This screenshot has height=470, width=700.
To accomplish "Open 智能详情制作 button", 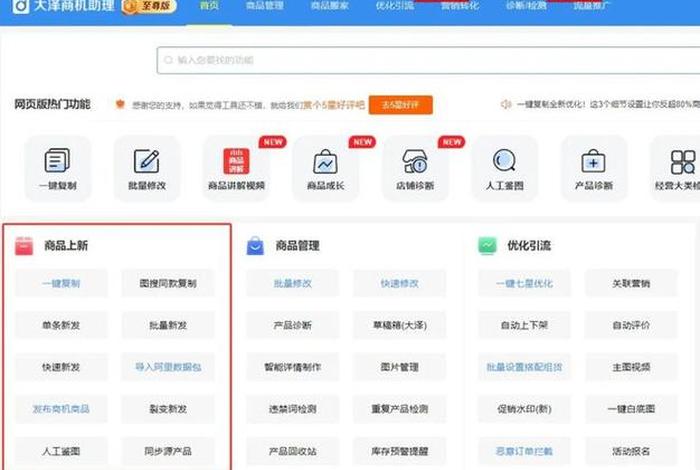I will click(293, 367).
